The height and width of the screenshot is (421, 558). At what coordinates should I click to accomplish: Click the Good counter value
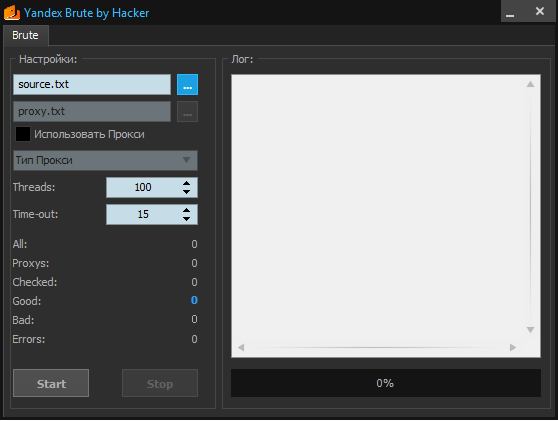click(194, 300)
